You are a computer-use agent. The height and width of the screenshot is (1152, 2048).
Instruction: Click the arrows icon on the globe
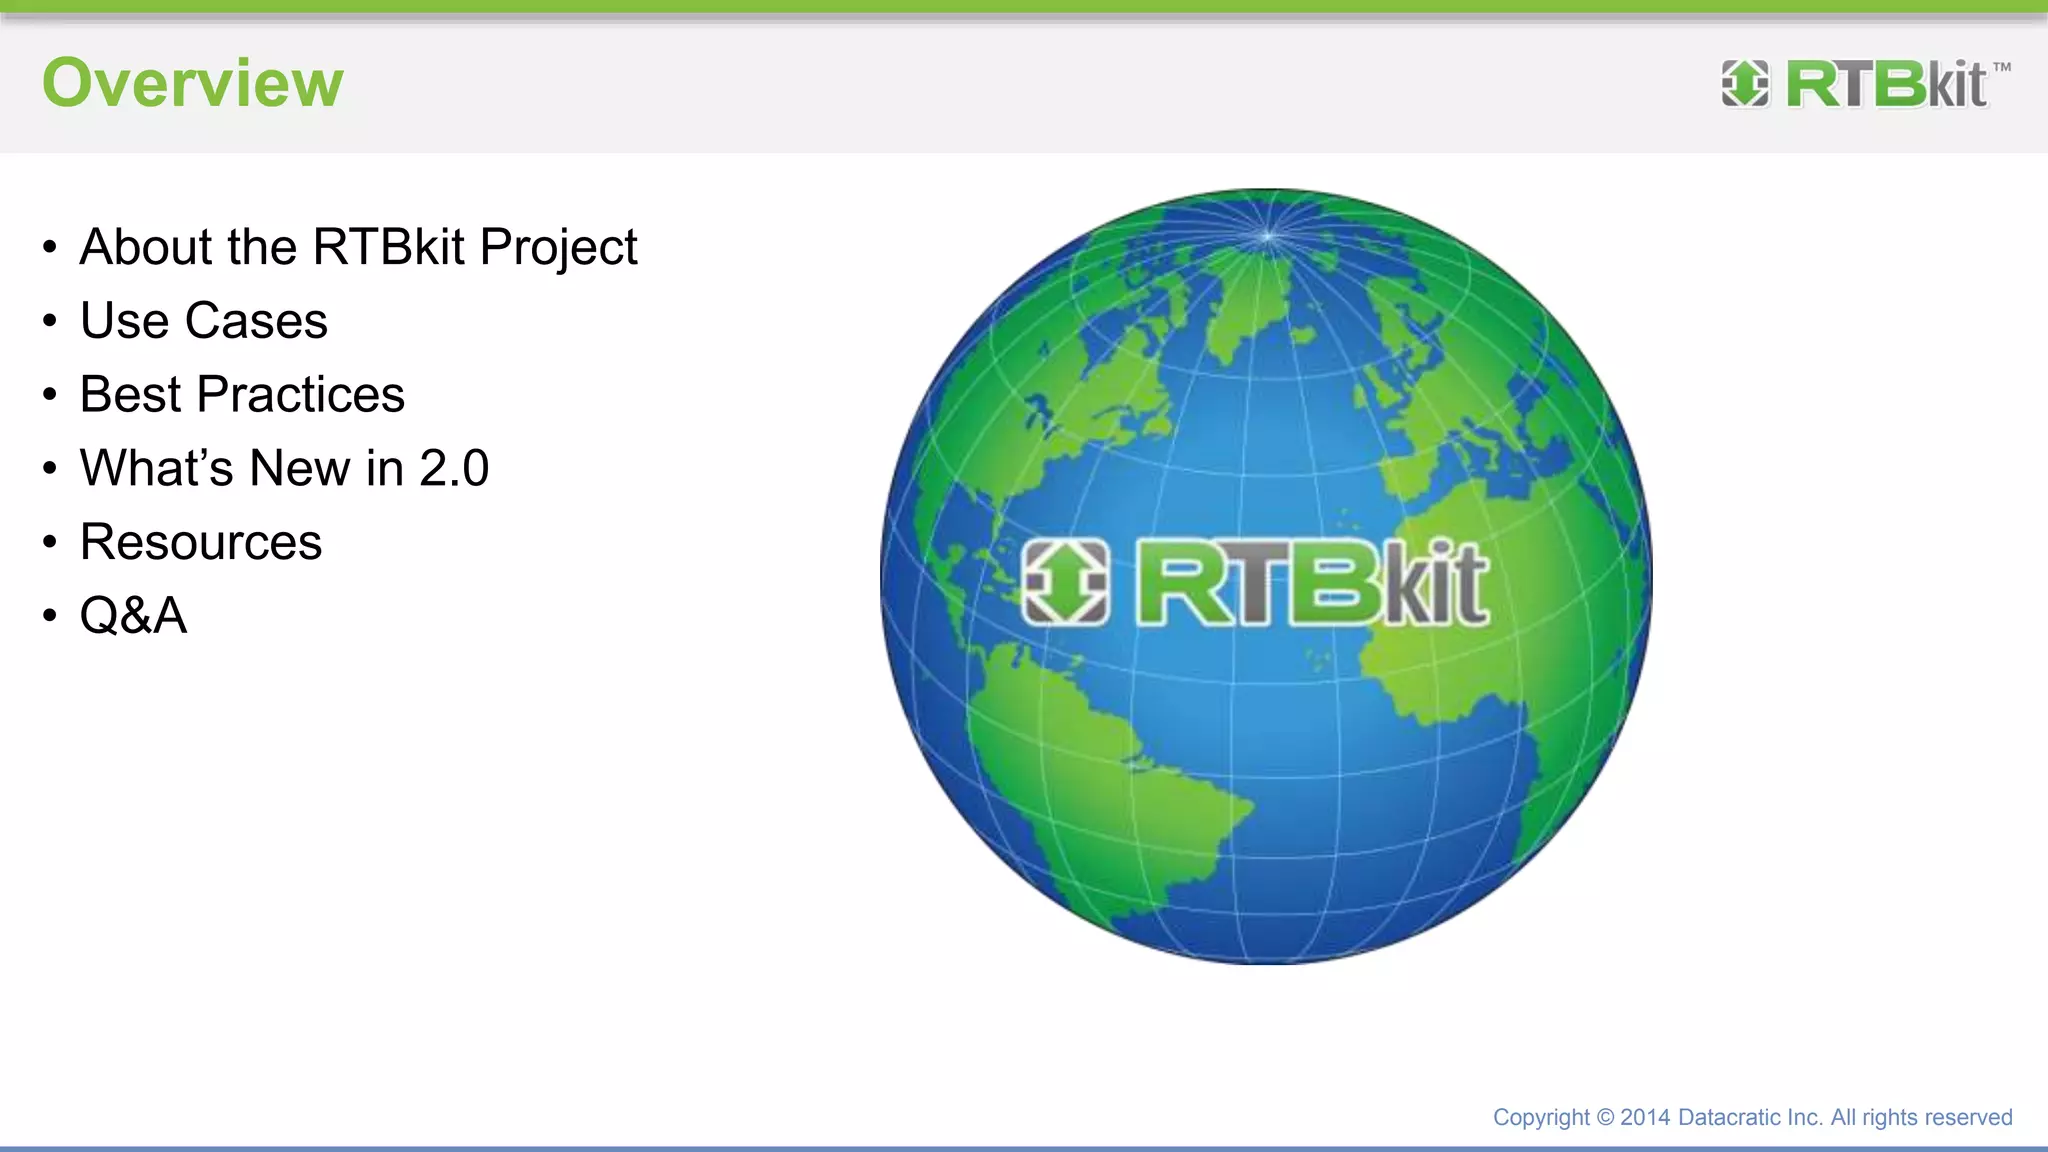point(1066,583)
